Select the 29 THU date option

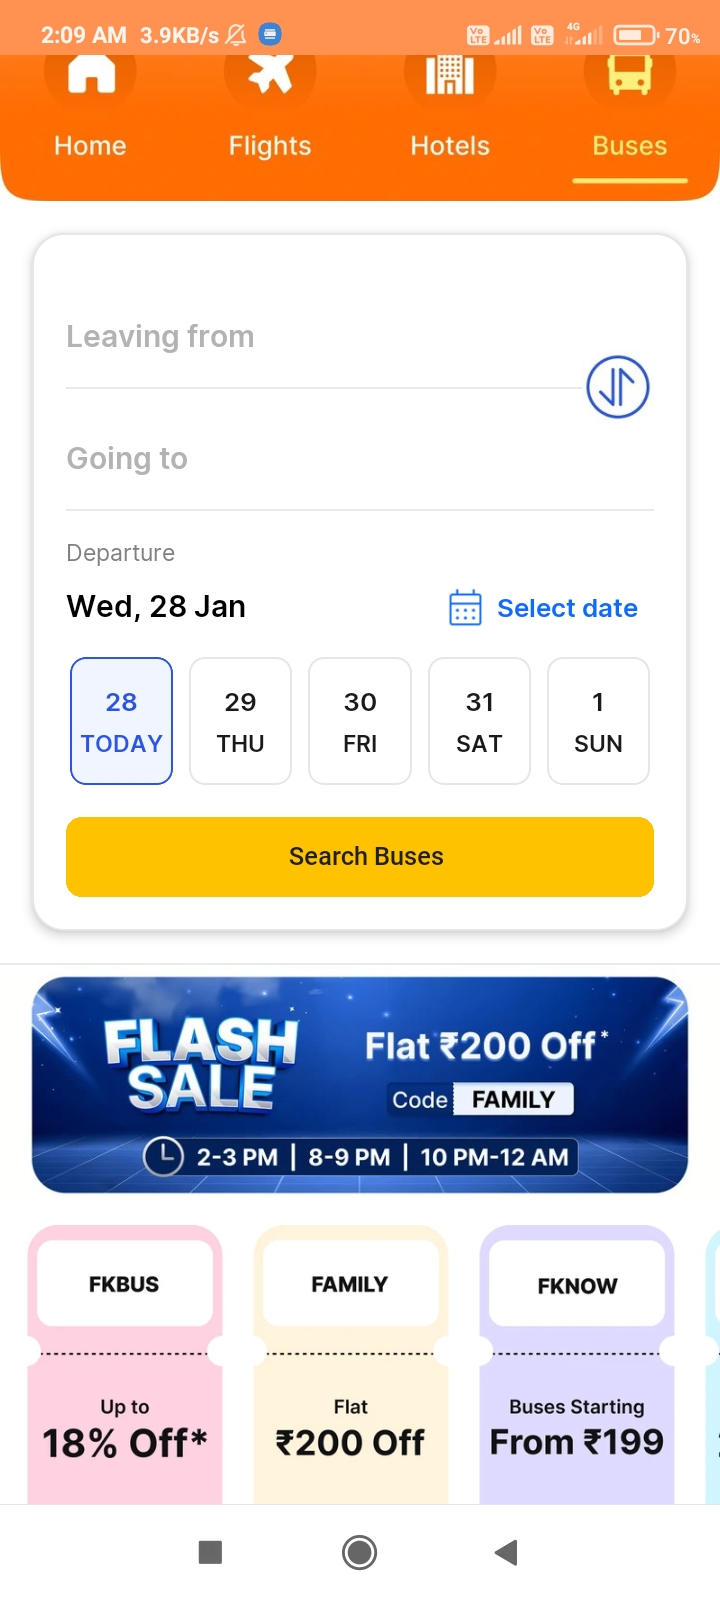coord(240,720)
